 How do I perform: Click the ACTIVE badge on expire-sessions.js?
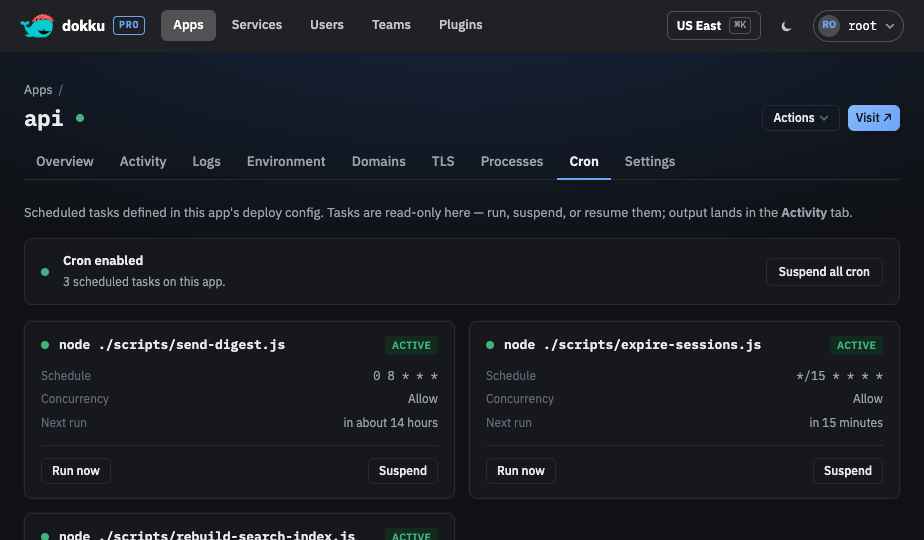856,345
